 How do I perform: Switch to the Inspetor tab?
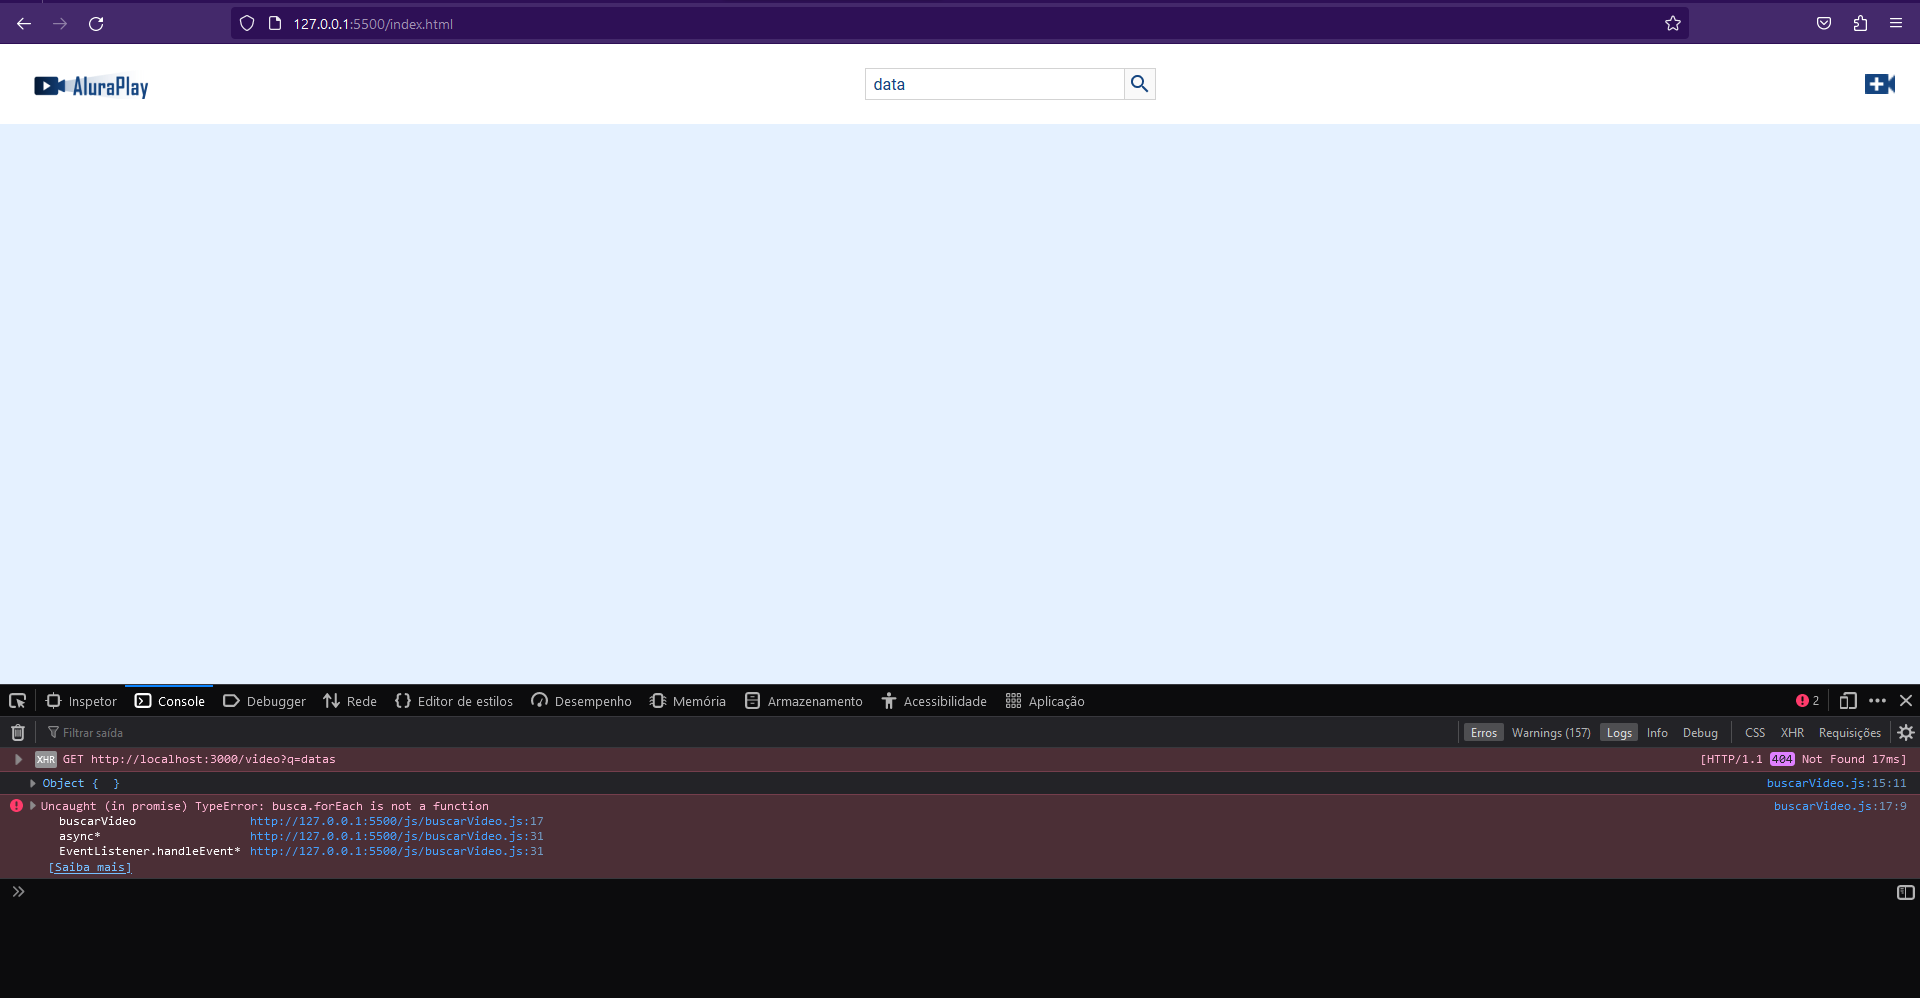pos(81,701)
